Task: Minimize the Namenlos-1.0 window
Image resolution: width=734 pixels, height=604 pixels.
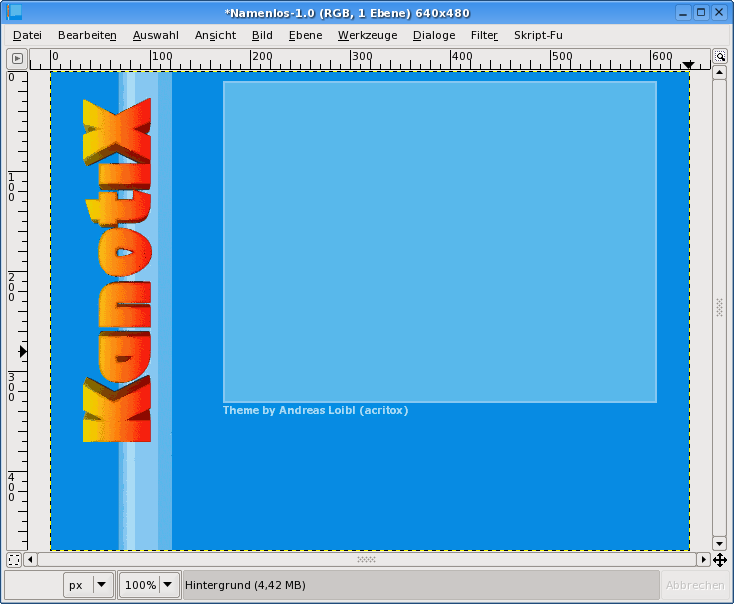Action: click(683, 13)
